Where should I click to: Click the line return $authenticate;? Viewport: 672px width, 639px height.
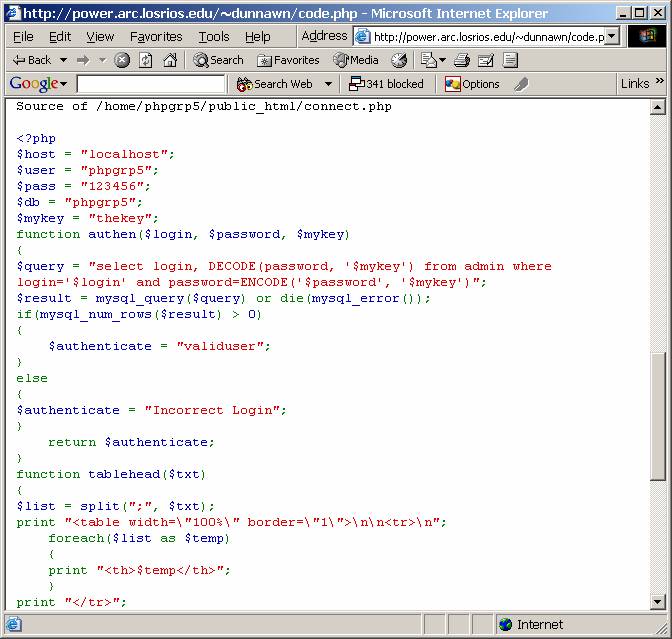tap(131, 442)
